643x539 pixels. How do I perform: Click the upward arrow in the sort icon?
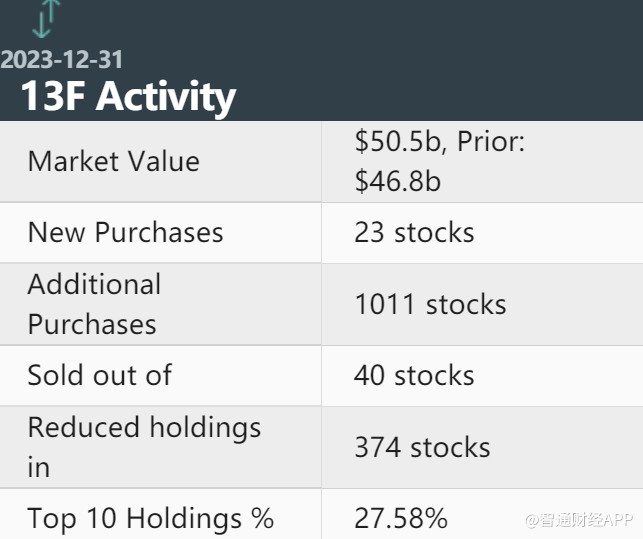pyautogui.click(x=53, y=12)
